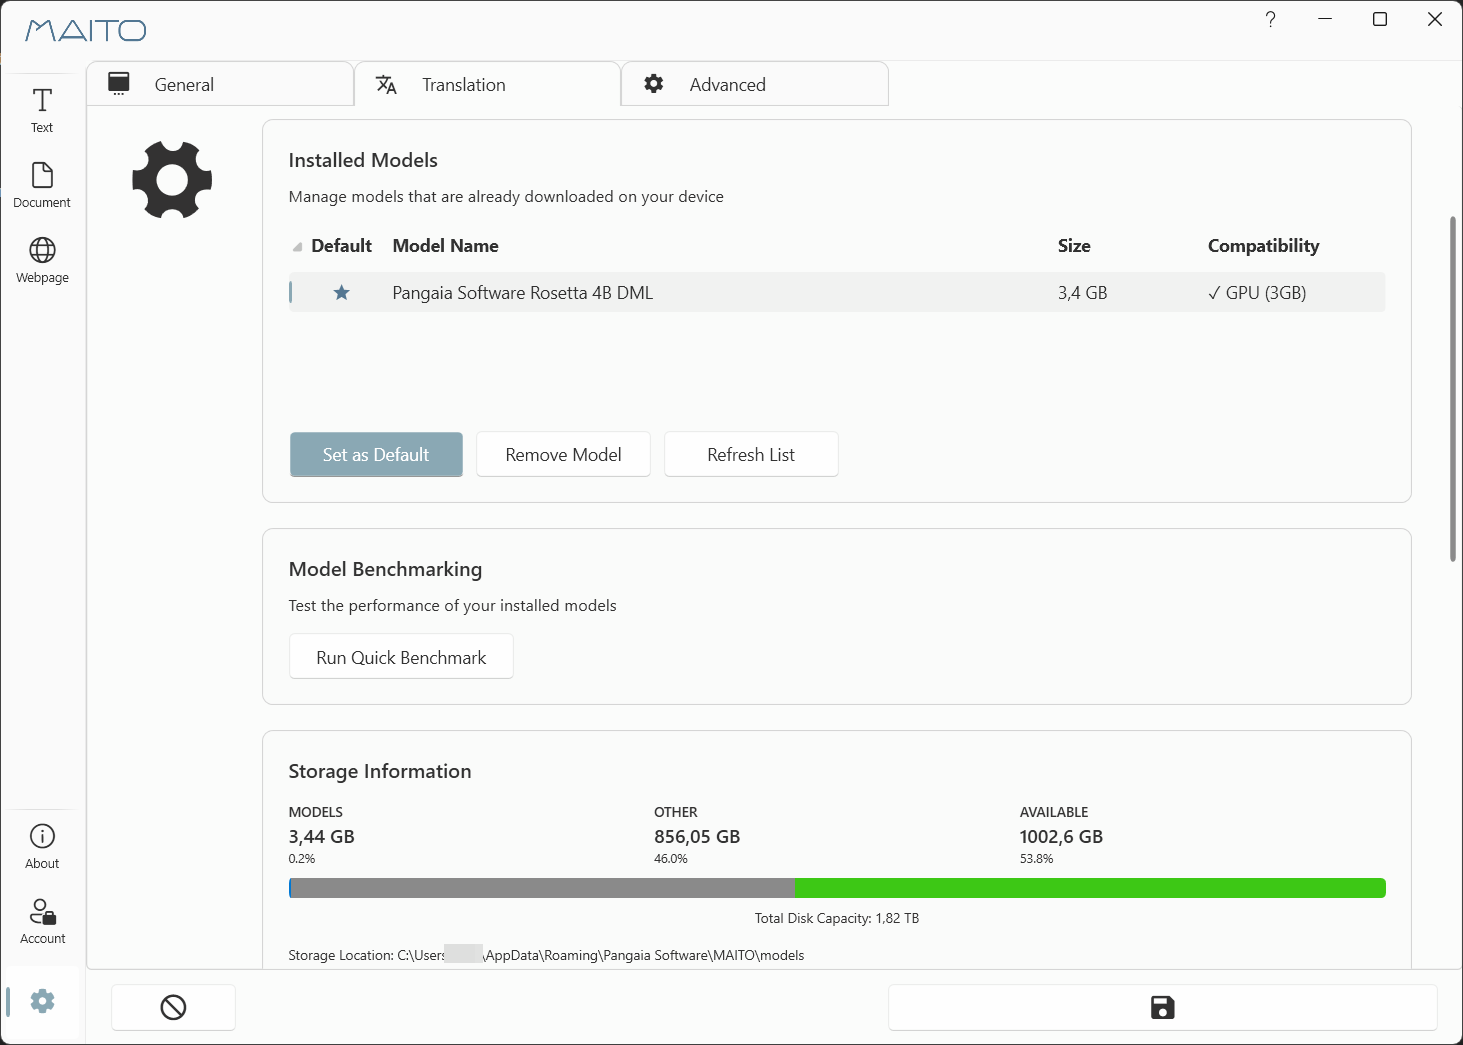Image resolution: width=1463 pixels, height=1045 pixels.
Task: Click the 'GPU (3GB)' compatibility cell
Action: (1257, 293)
